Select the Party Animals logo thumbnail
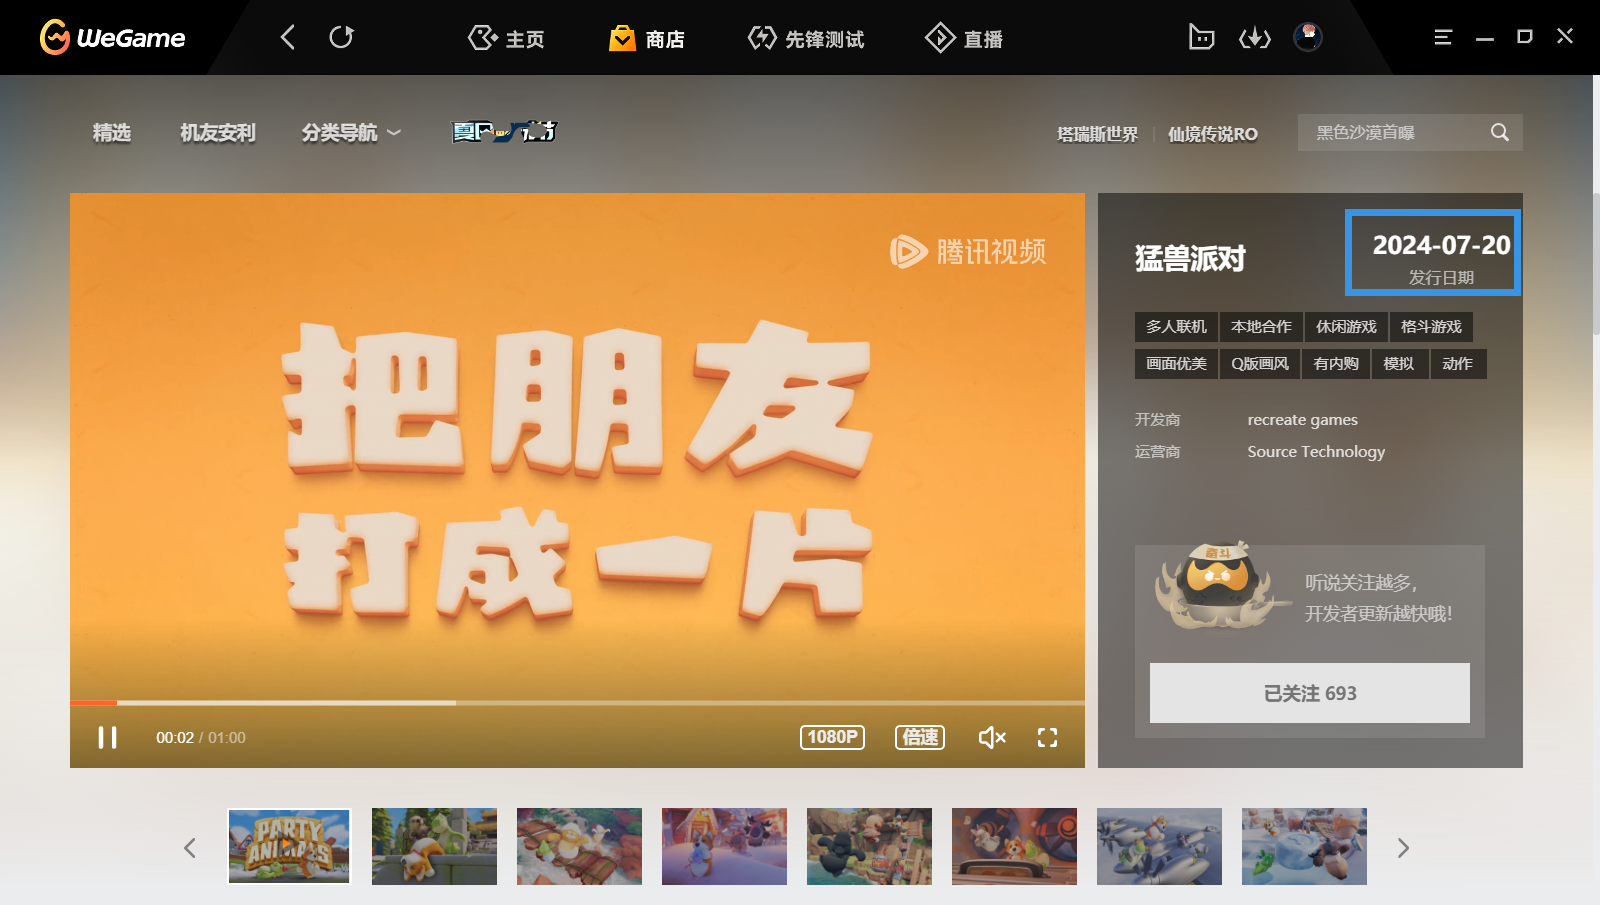The width and height of the screenshot is (1600, 905). coord(289,846)
